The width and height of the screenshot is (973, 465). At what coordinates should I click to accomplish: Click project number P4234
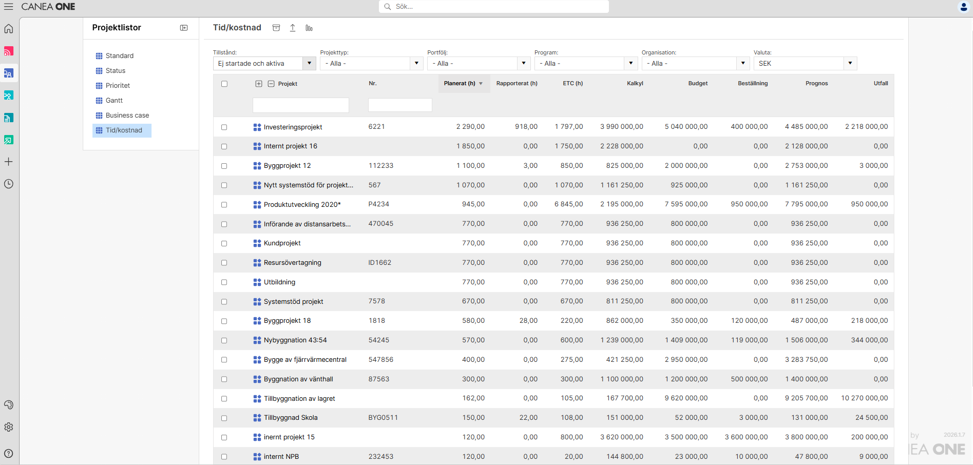(x=379, y=204)
